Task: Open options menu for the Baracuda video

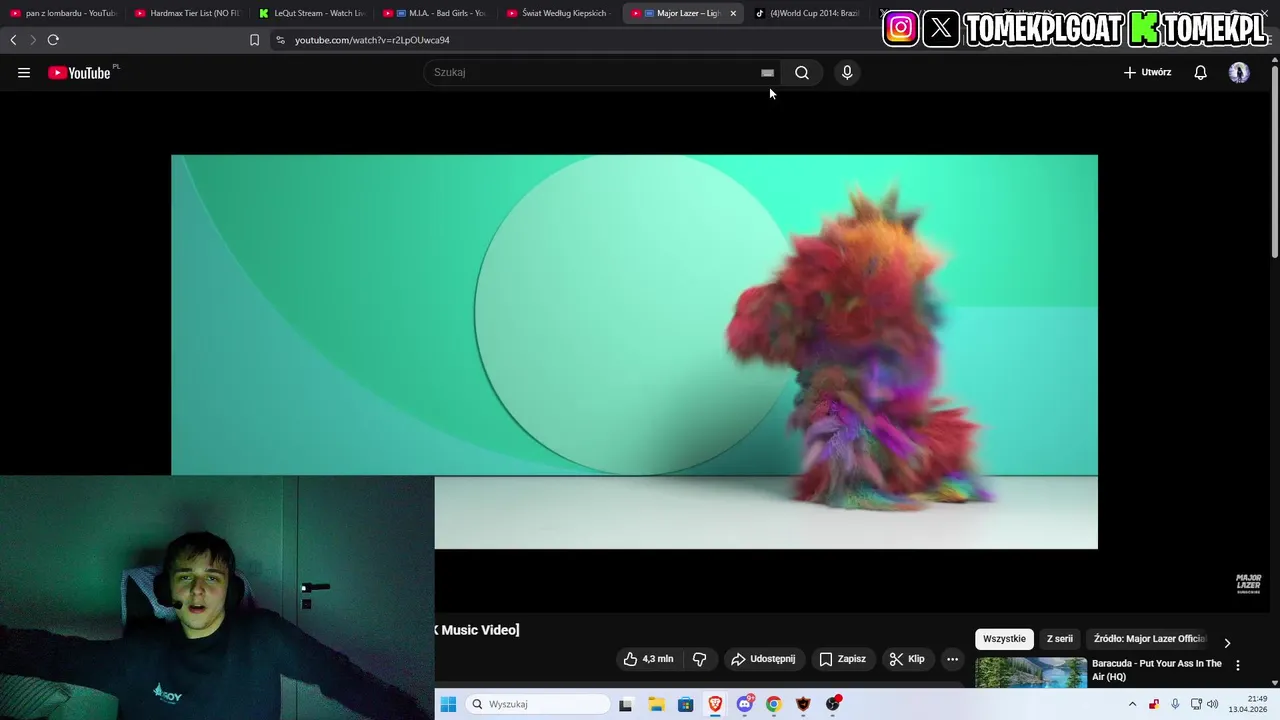Action: [1238, 665]
